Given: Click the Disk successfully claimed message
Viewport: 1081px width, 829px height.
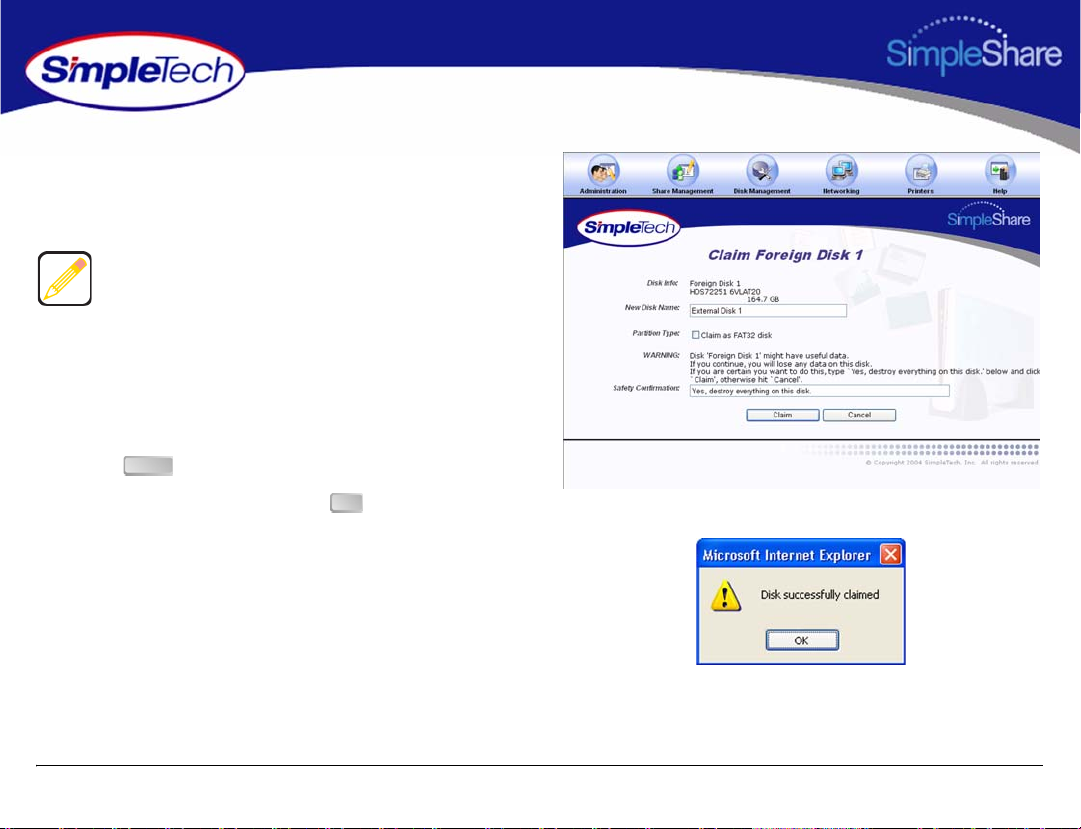Looking at the screenshot, I should click(x=820, y=595).
